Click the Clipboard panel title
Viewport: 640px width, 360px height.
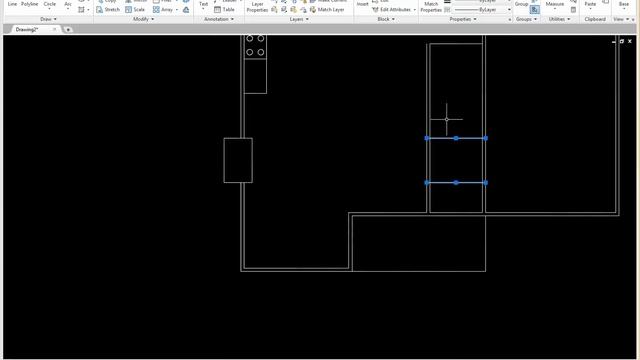(595, 19)
